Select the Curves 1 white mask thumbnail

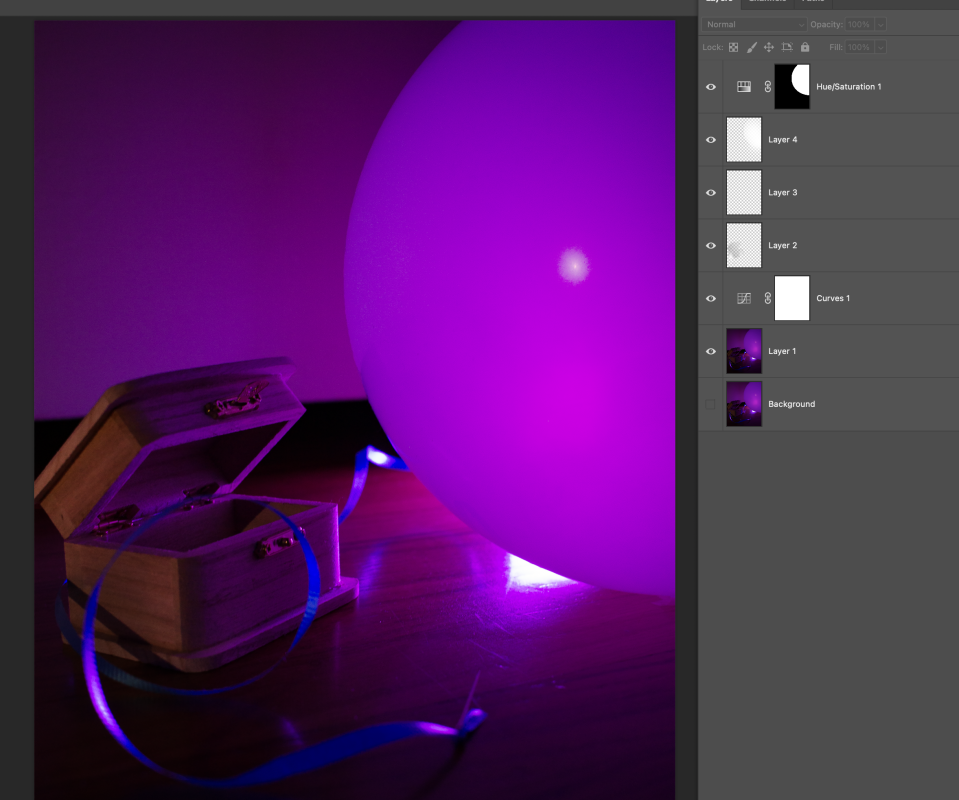pyautogui.click(x=792, y=298)
